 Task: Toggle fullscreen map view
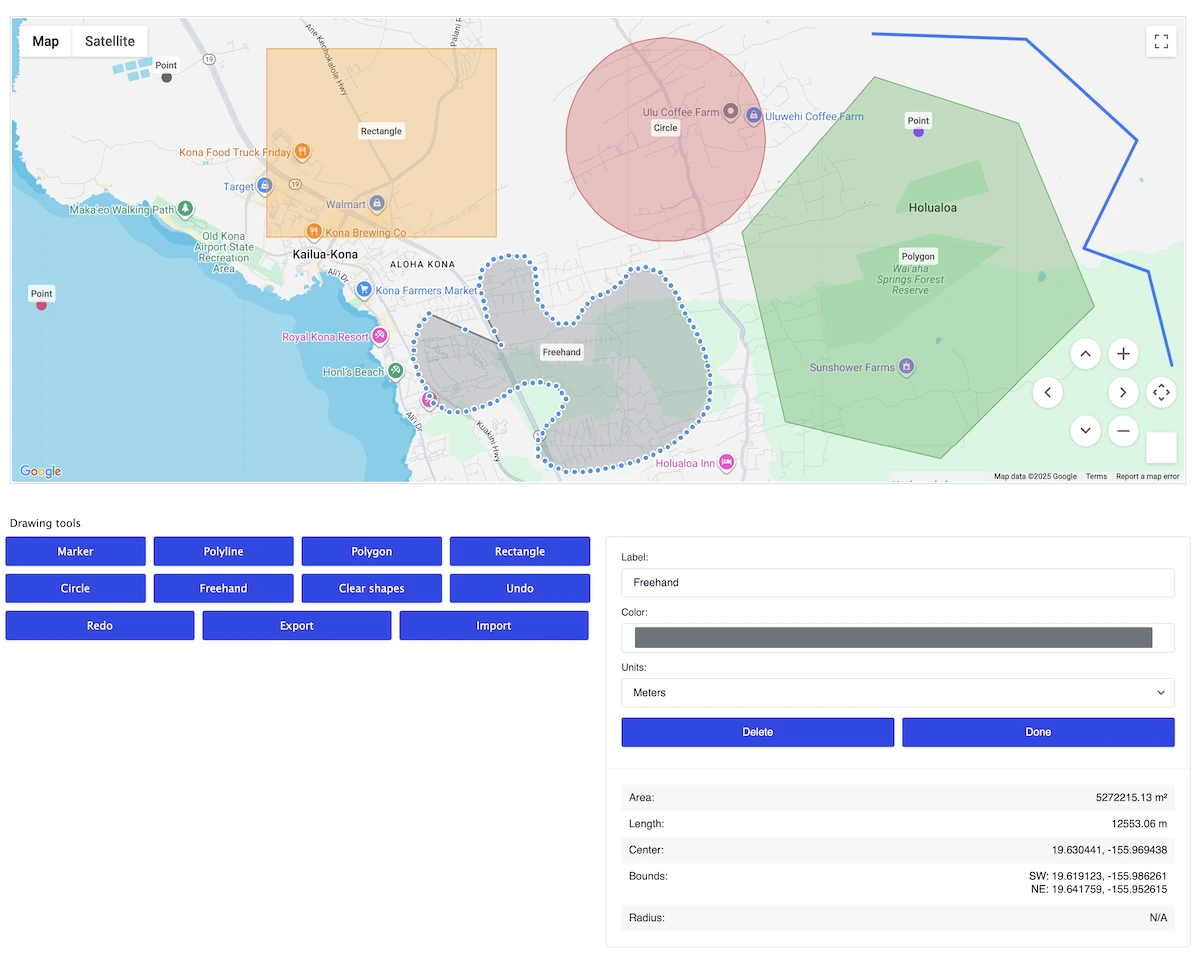pos(1161,42)
